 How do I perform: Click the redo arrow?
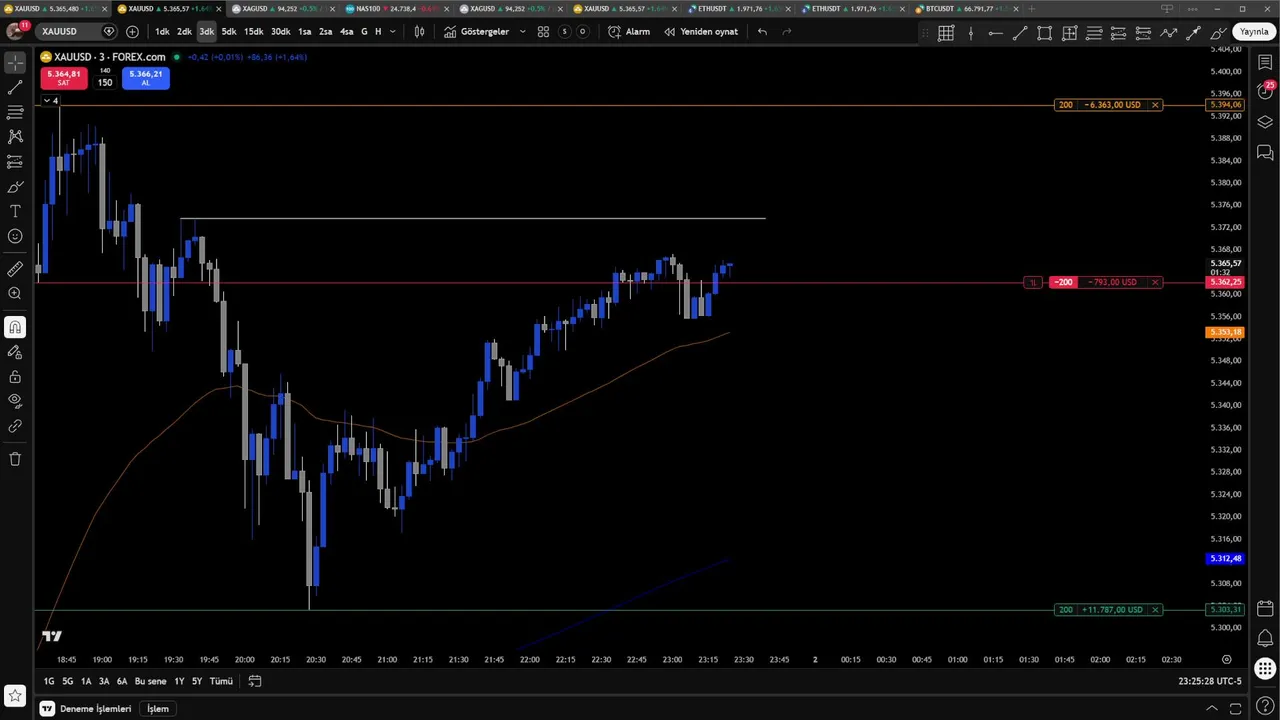coord(786,31)
